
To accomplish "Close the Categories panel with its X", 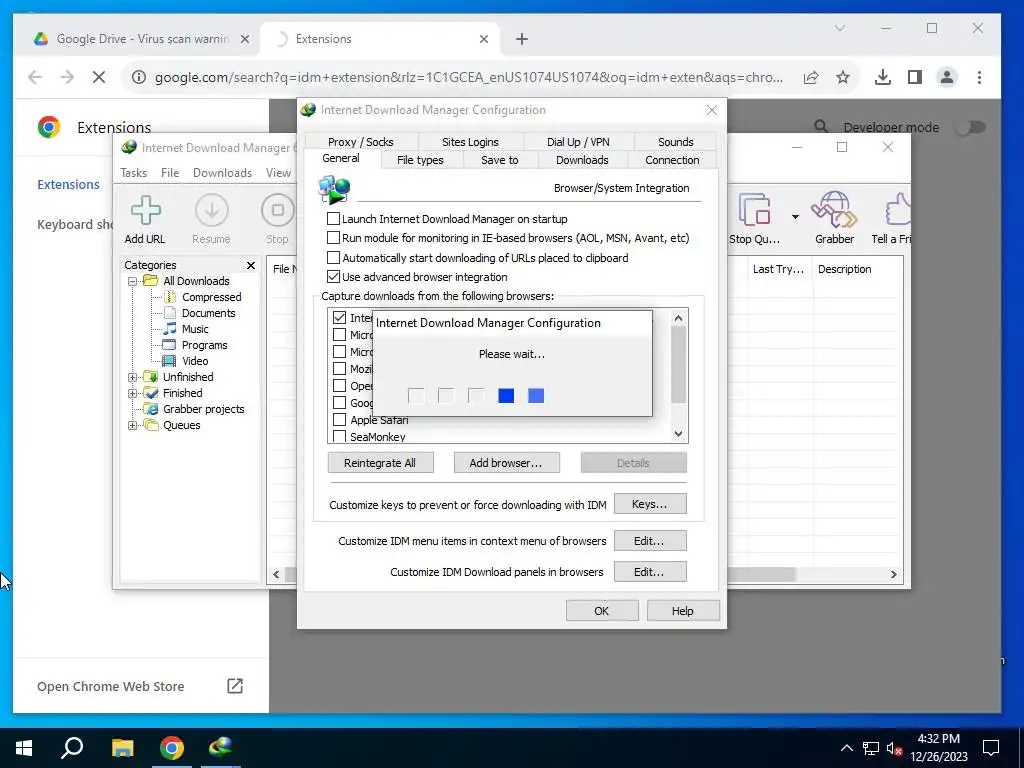I will pyautogui.click(x=251, y=265).
